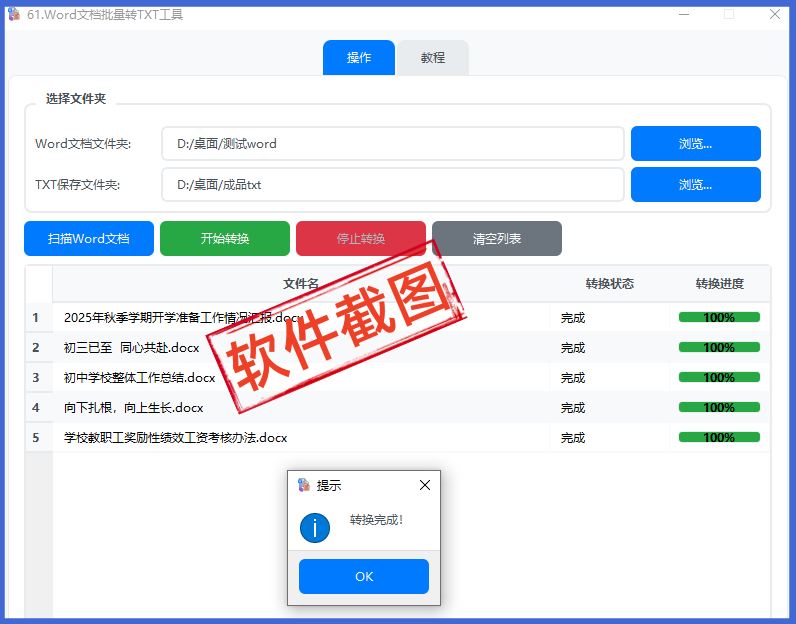Switch to the 教程 tab
Image resolution: width=796 pixels, height=624 pixels.
click(432, 58)
